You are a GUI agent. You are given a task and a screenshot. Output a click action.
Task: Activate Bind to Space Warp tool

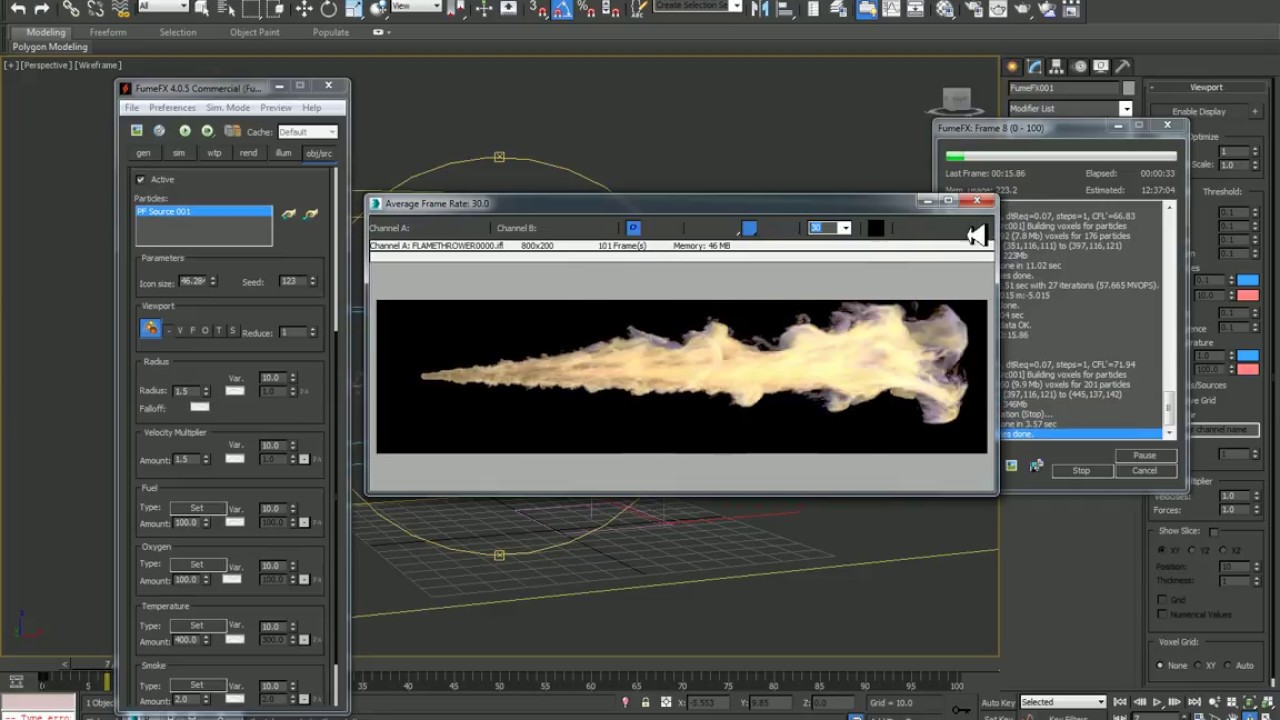click(120, 8)
